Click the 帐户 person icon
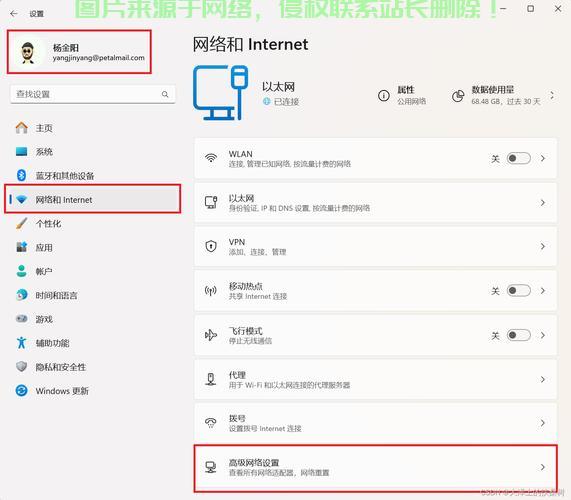The width and height of the screenshot is (571, 500). click(21, 271)
